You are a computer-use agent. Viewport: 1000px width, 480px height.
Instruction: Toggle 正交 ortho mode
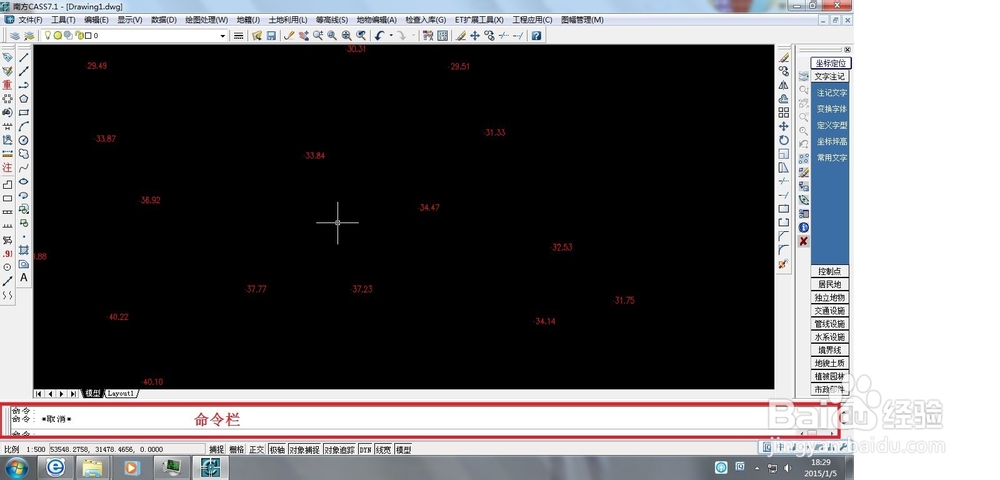256,449
